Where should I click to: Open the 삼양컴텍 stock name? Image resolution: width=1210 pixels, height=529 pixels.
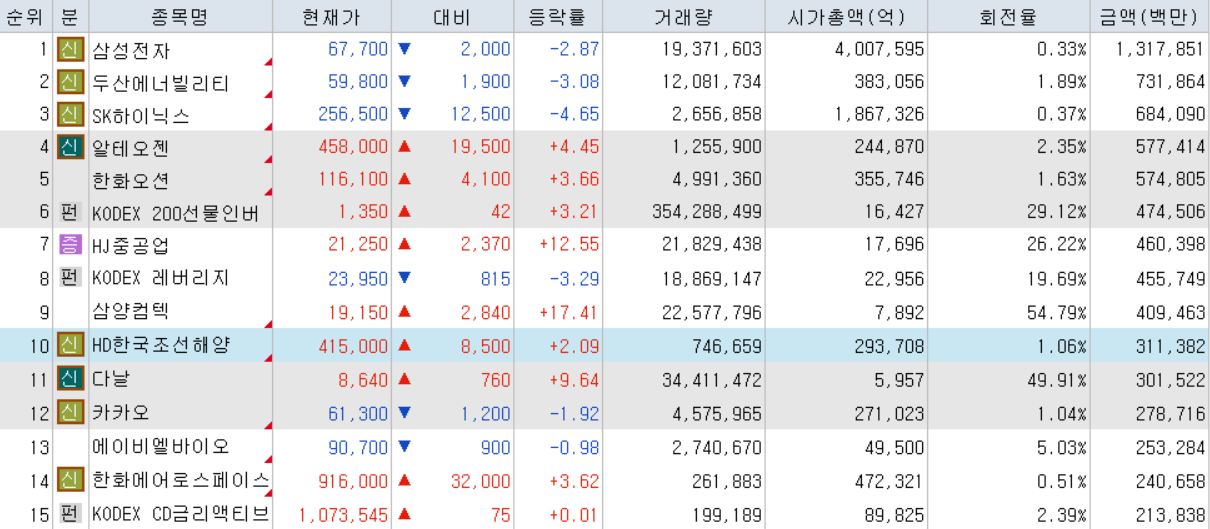[x=130, y=311]
